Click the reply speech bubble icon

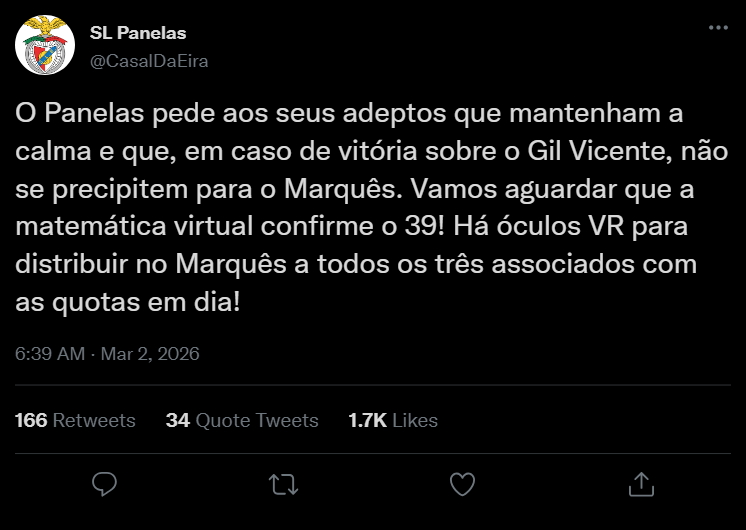pos(105,484)
